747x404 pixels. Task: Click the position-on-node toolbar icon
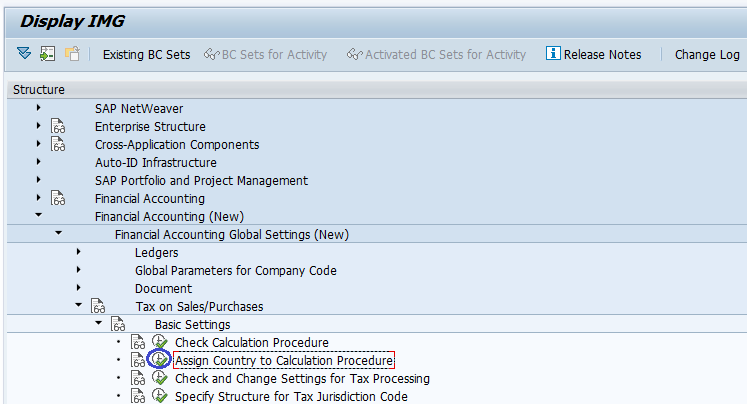tap(48, 54)
